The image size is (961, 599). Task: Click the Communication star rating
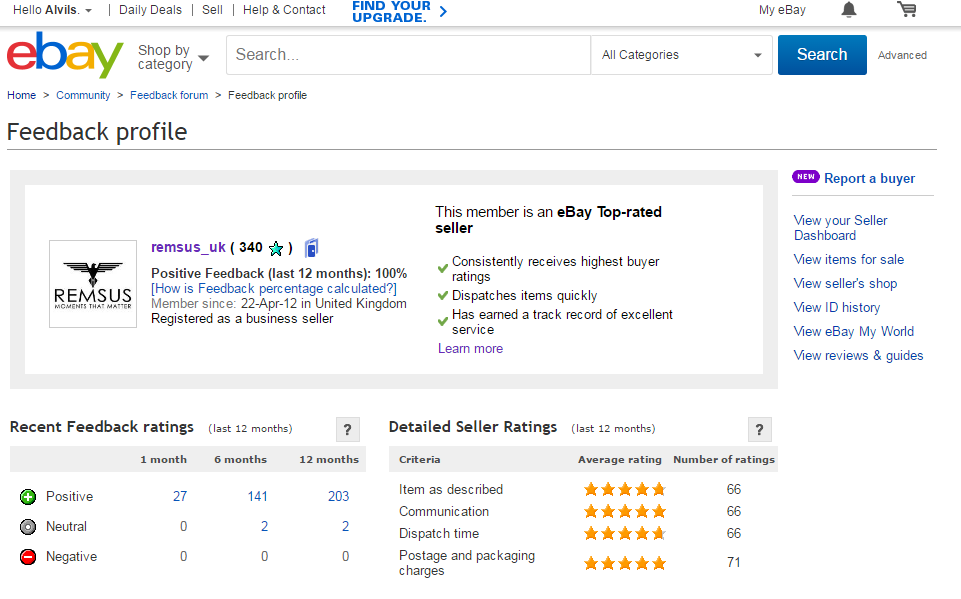point(625,511)
